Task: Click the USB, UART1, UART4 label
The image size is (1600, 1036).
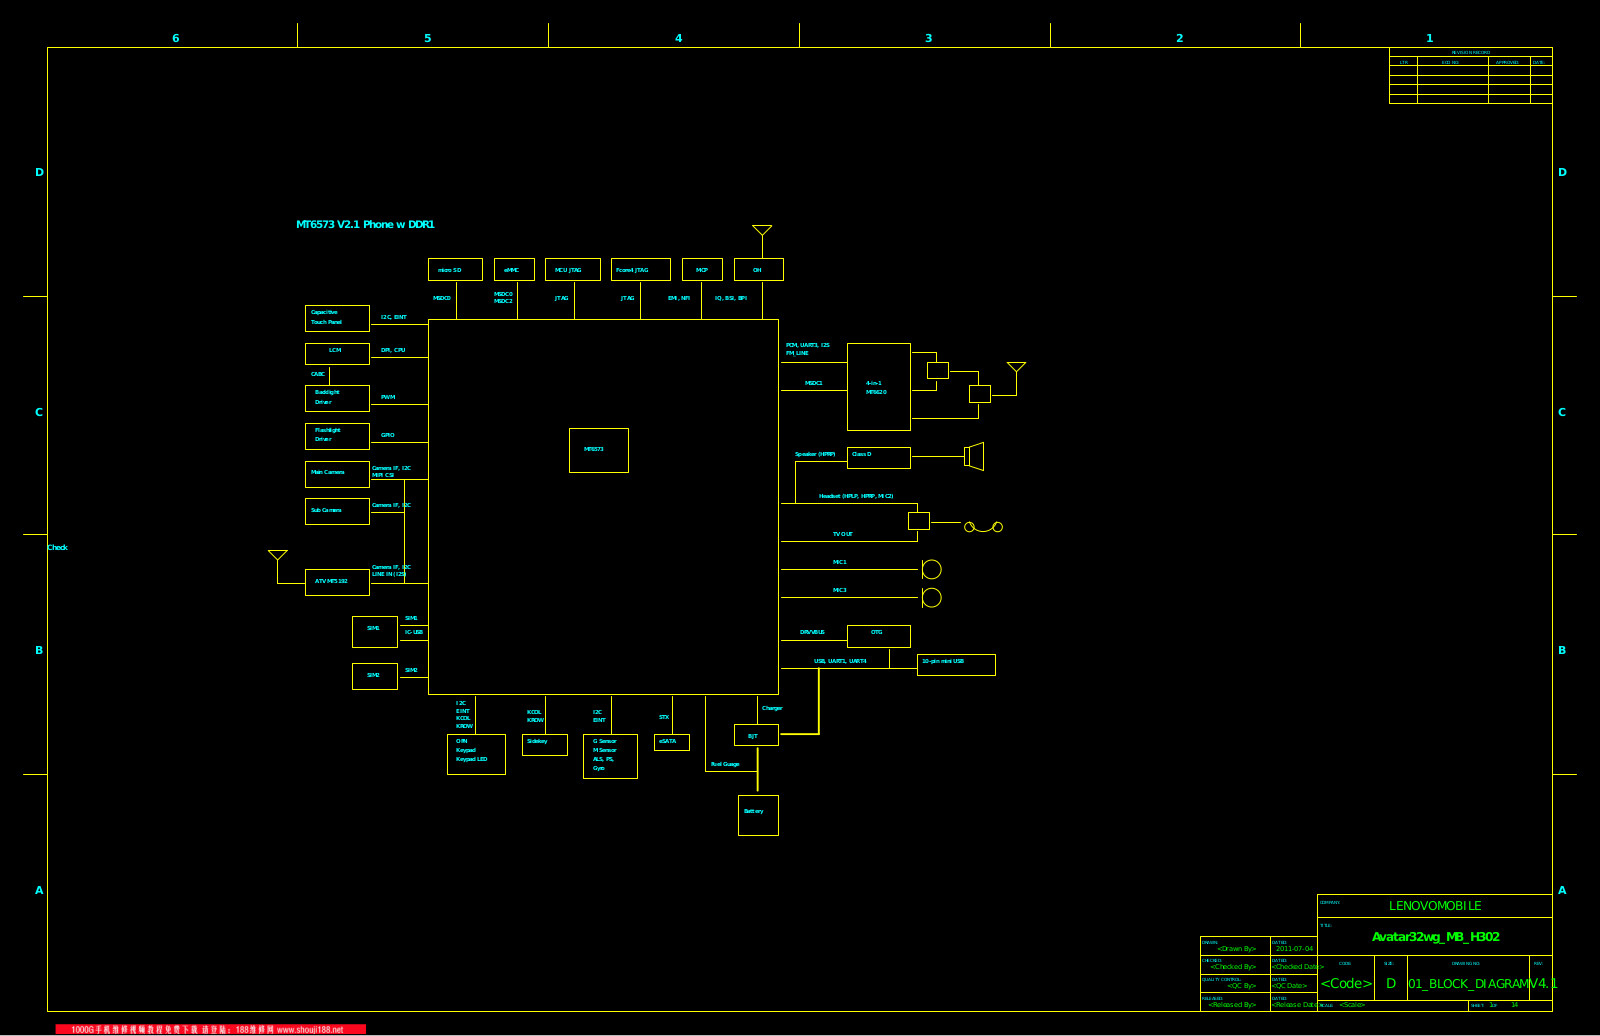Action: tap(840, 661)
